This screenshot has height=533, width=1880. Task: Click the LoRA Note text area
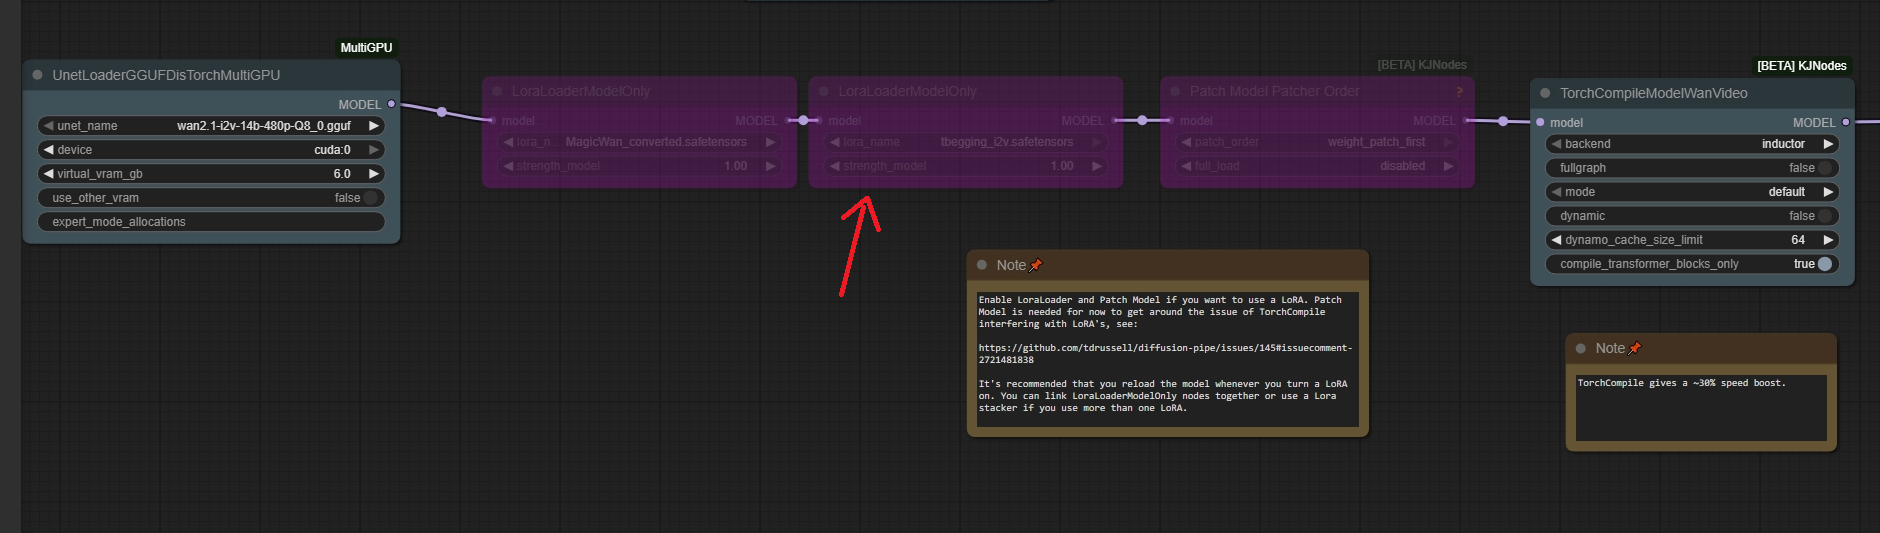1167,359
